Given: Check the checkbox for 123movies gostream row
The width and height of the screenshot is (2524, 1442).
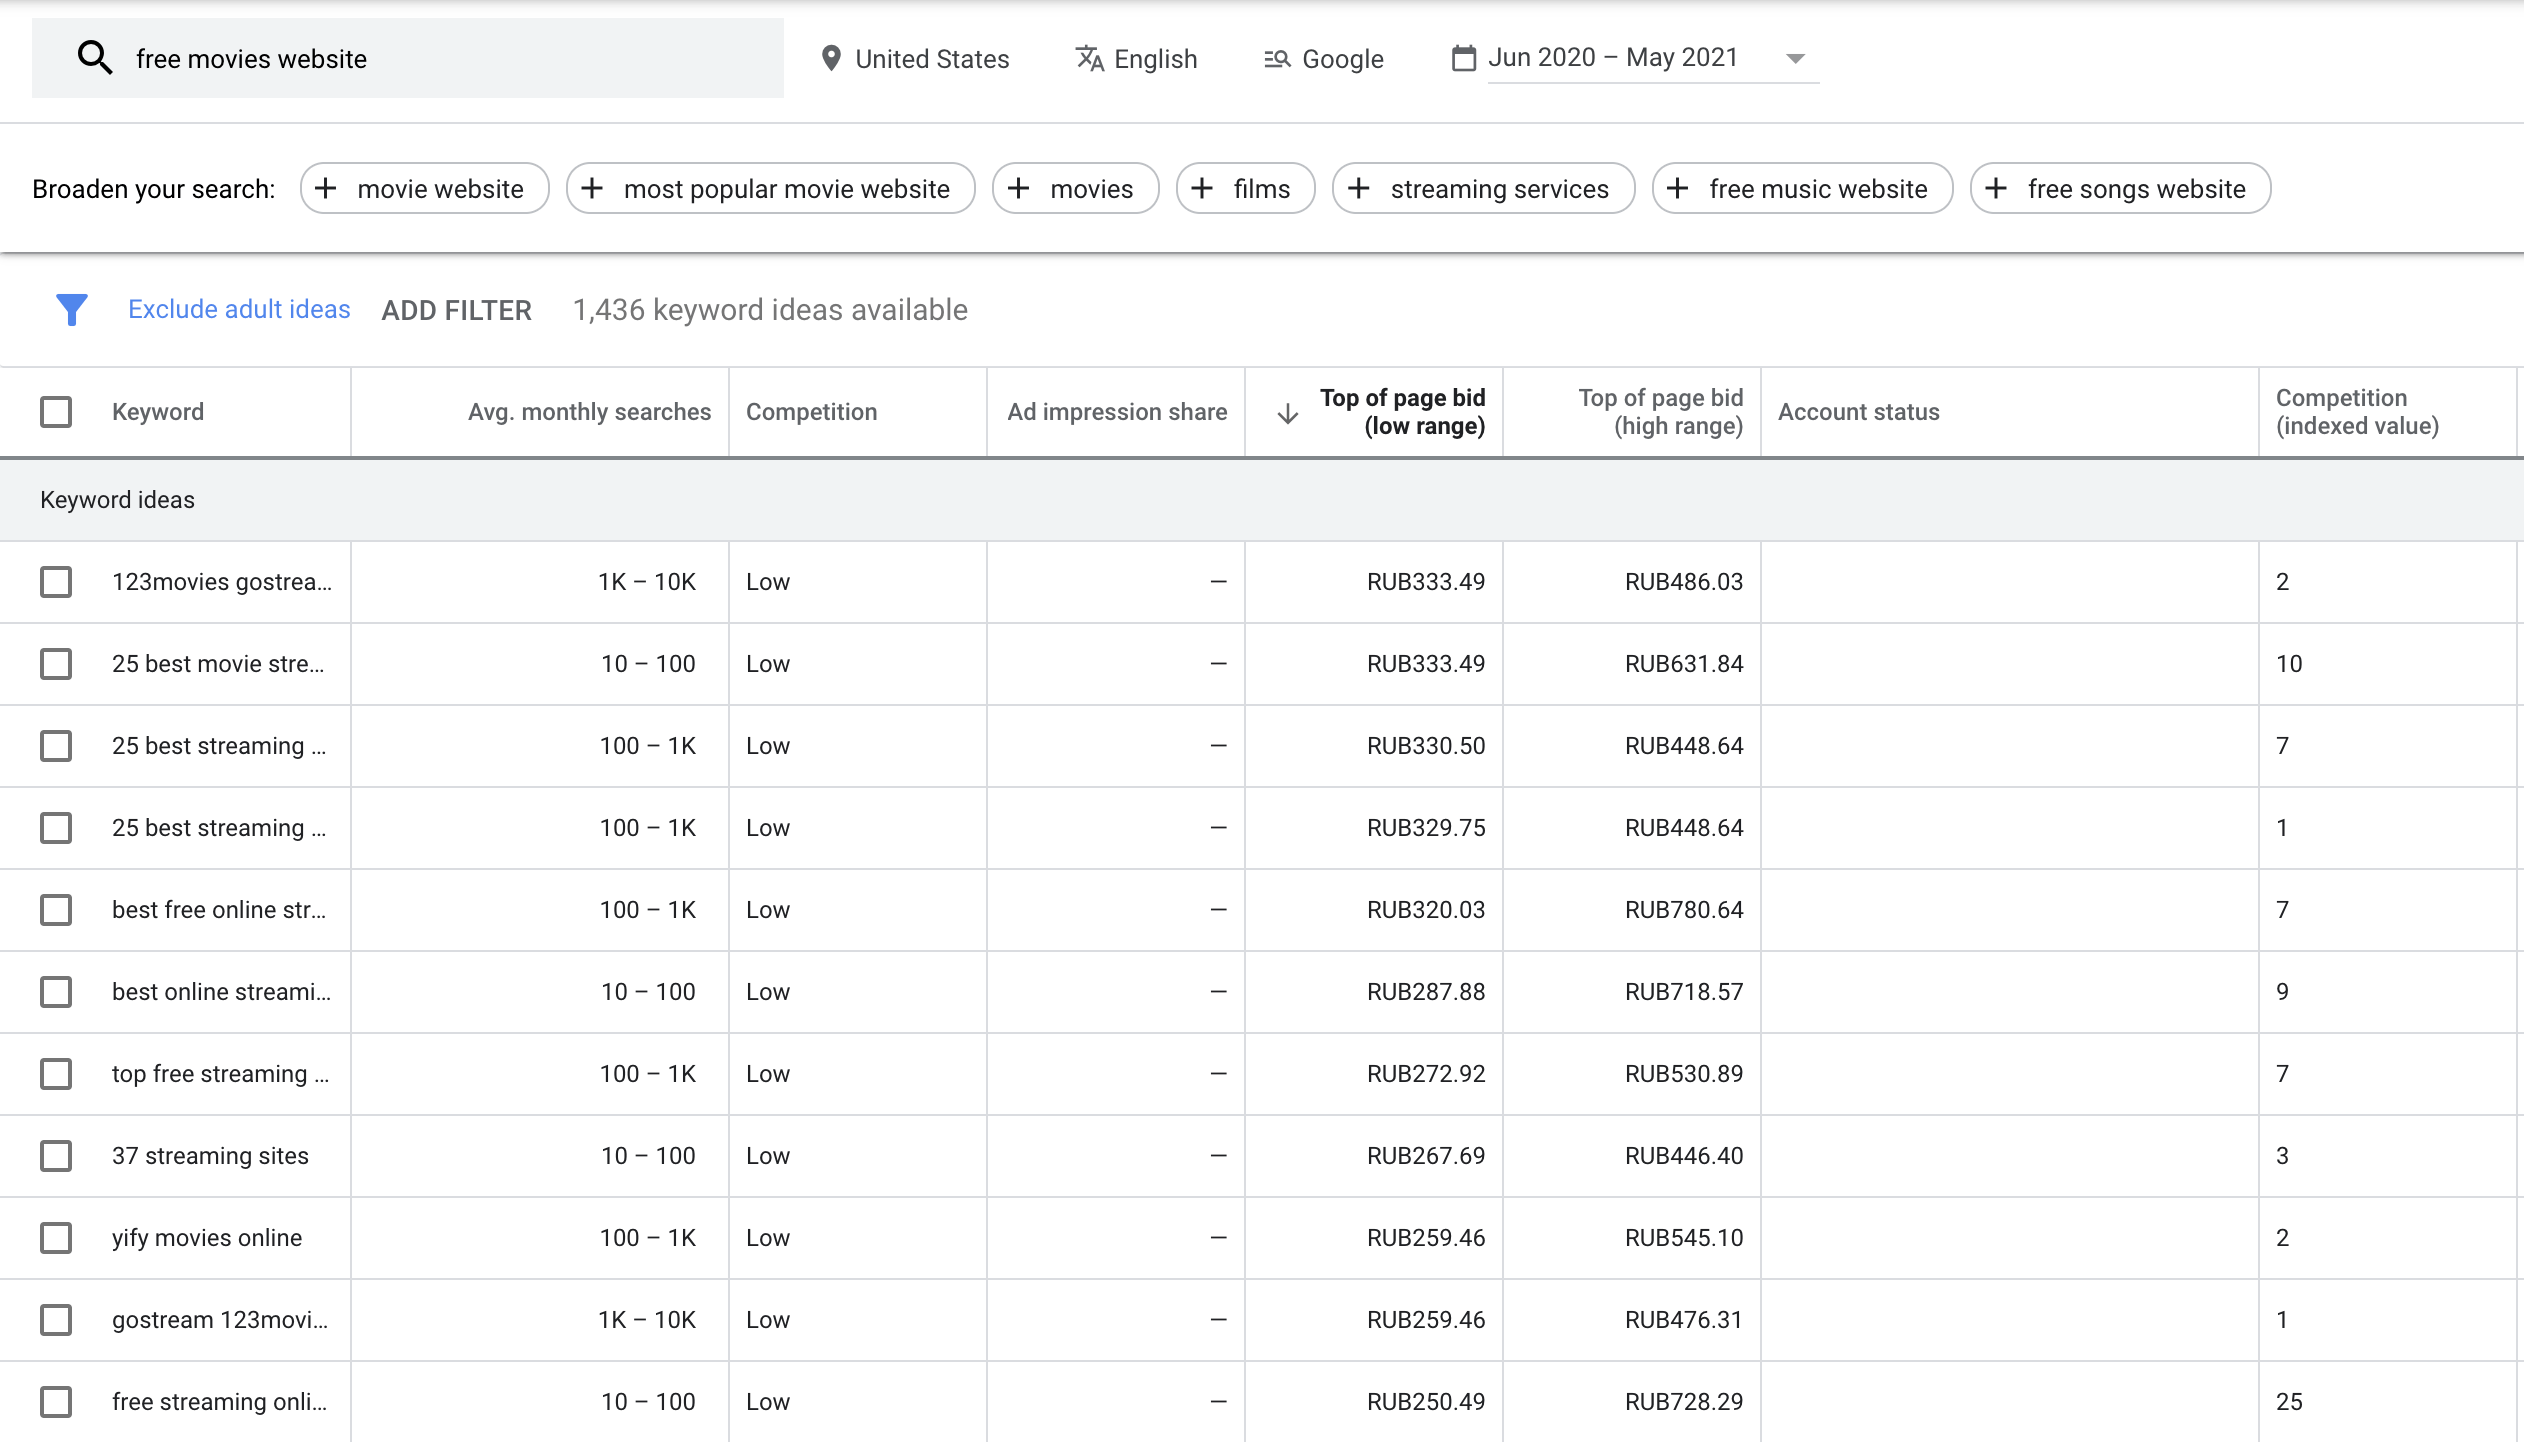Looking at the screenshot, I should (56, 581).
